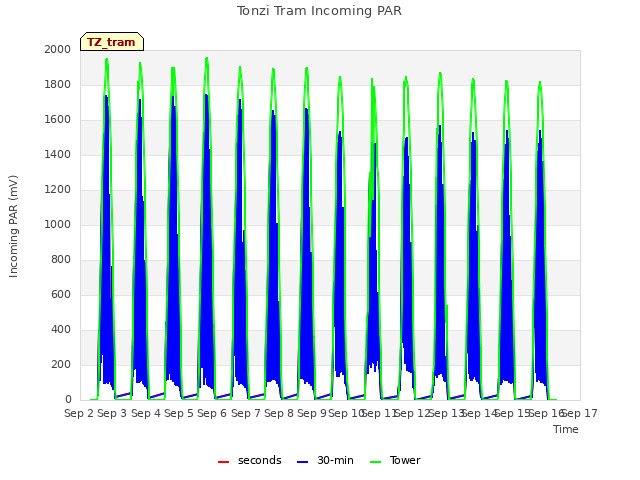Click the 'Sep 9' x-axis tick label
Image resolution: width=640 pixels, height=480 pixels.
click(x=312, y=413)
